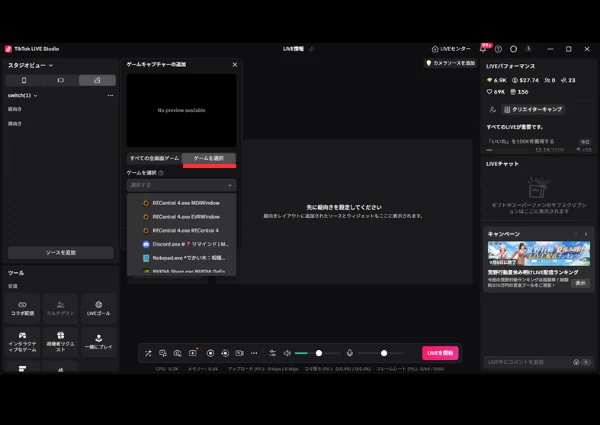The width and height of the screenshot is (600, 425).
Task: Click the pink LIVEを開始 button
Action: point(440,353)
